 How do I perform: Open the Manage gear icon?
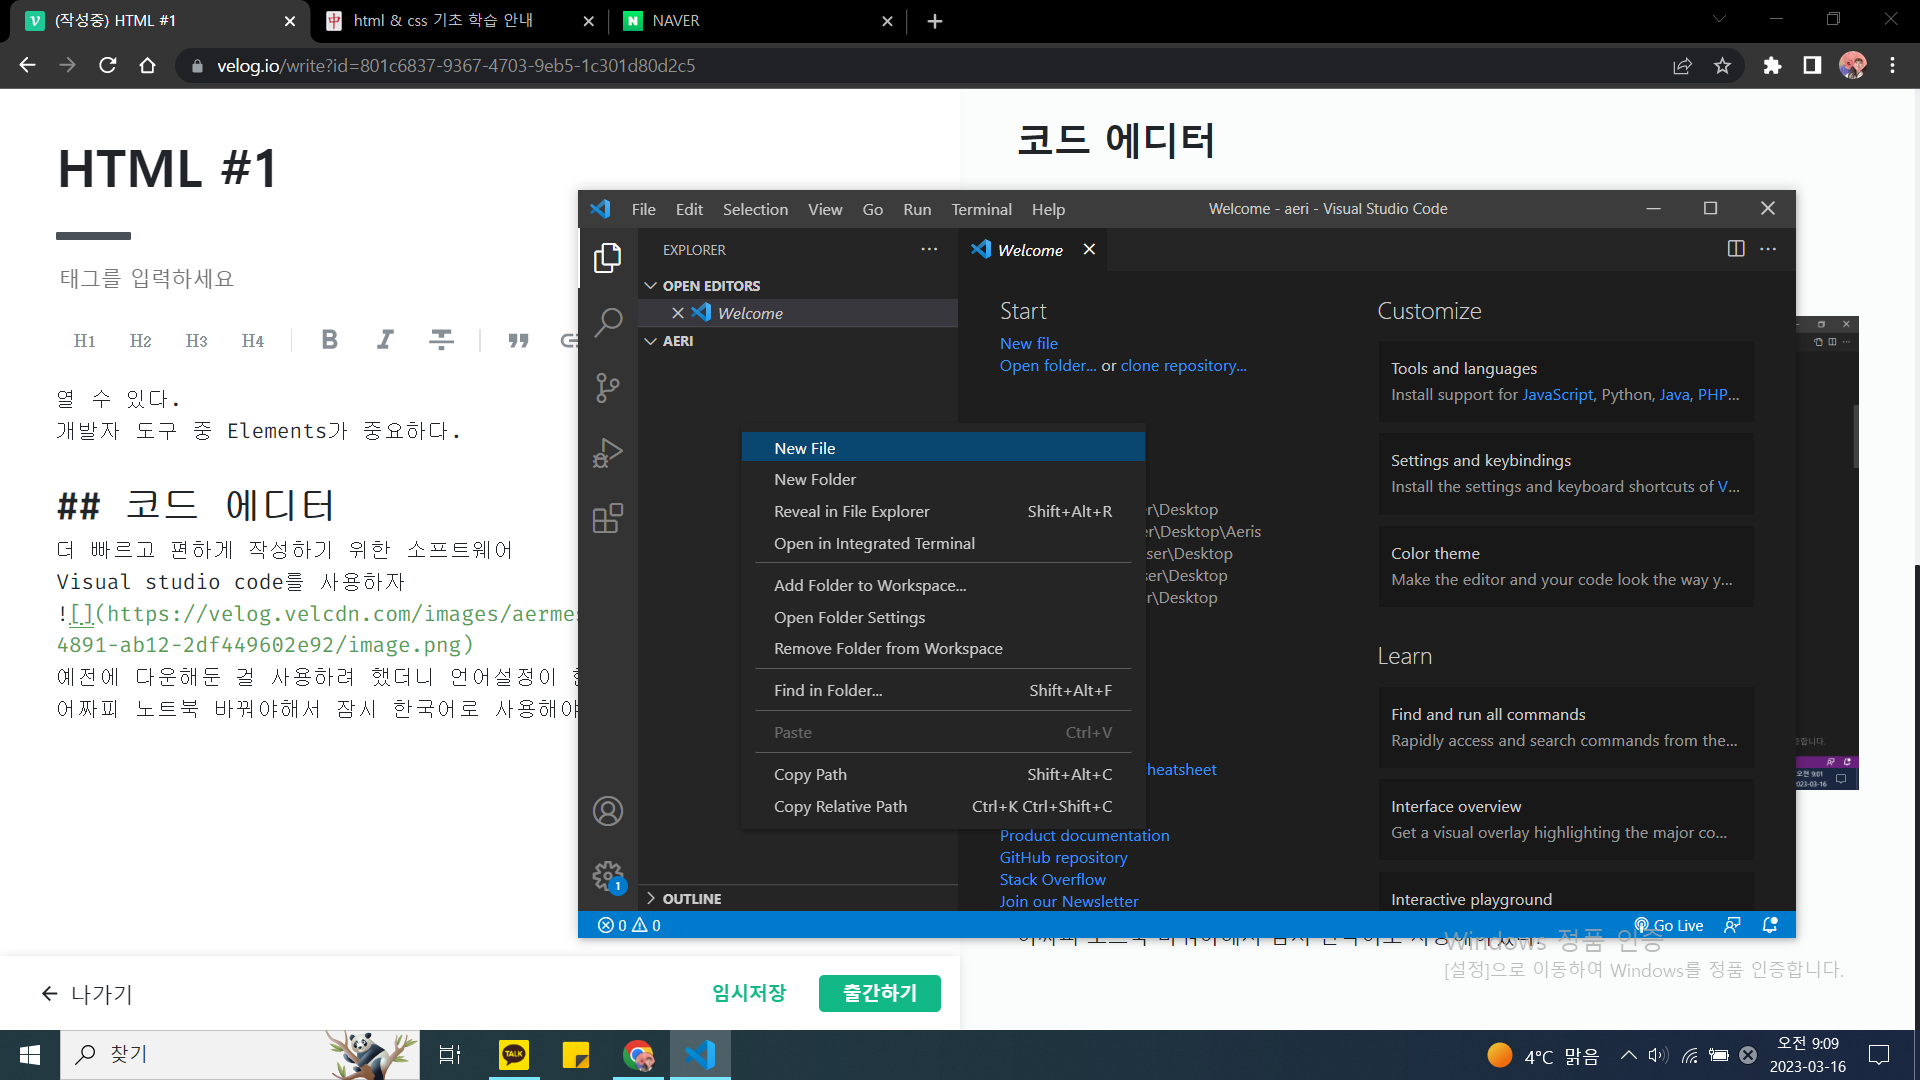click(x=608, y=876)
